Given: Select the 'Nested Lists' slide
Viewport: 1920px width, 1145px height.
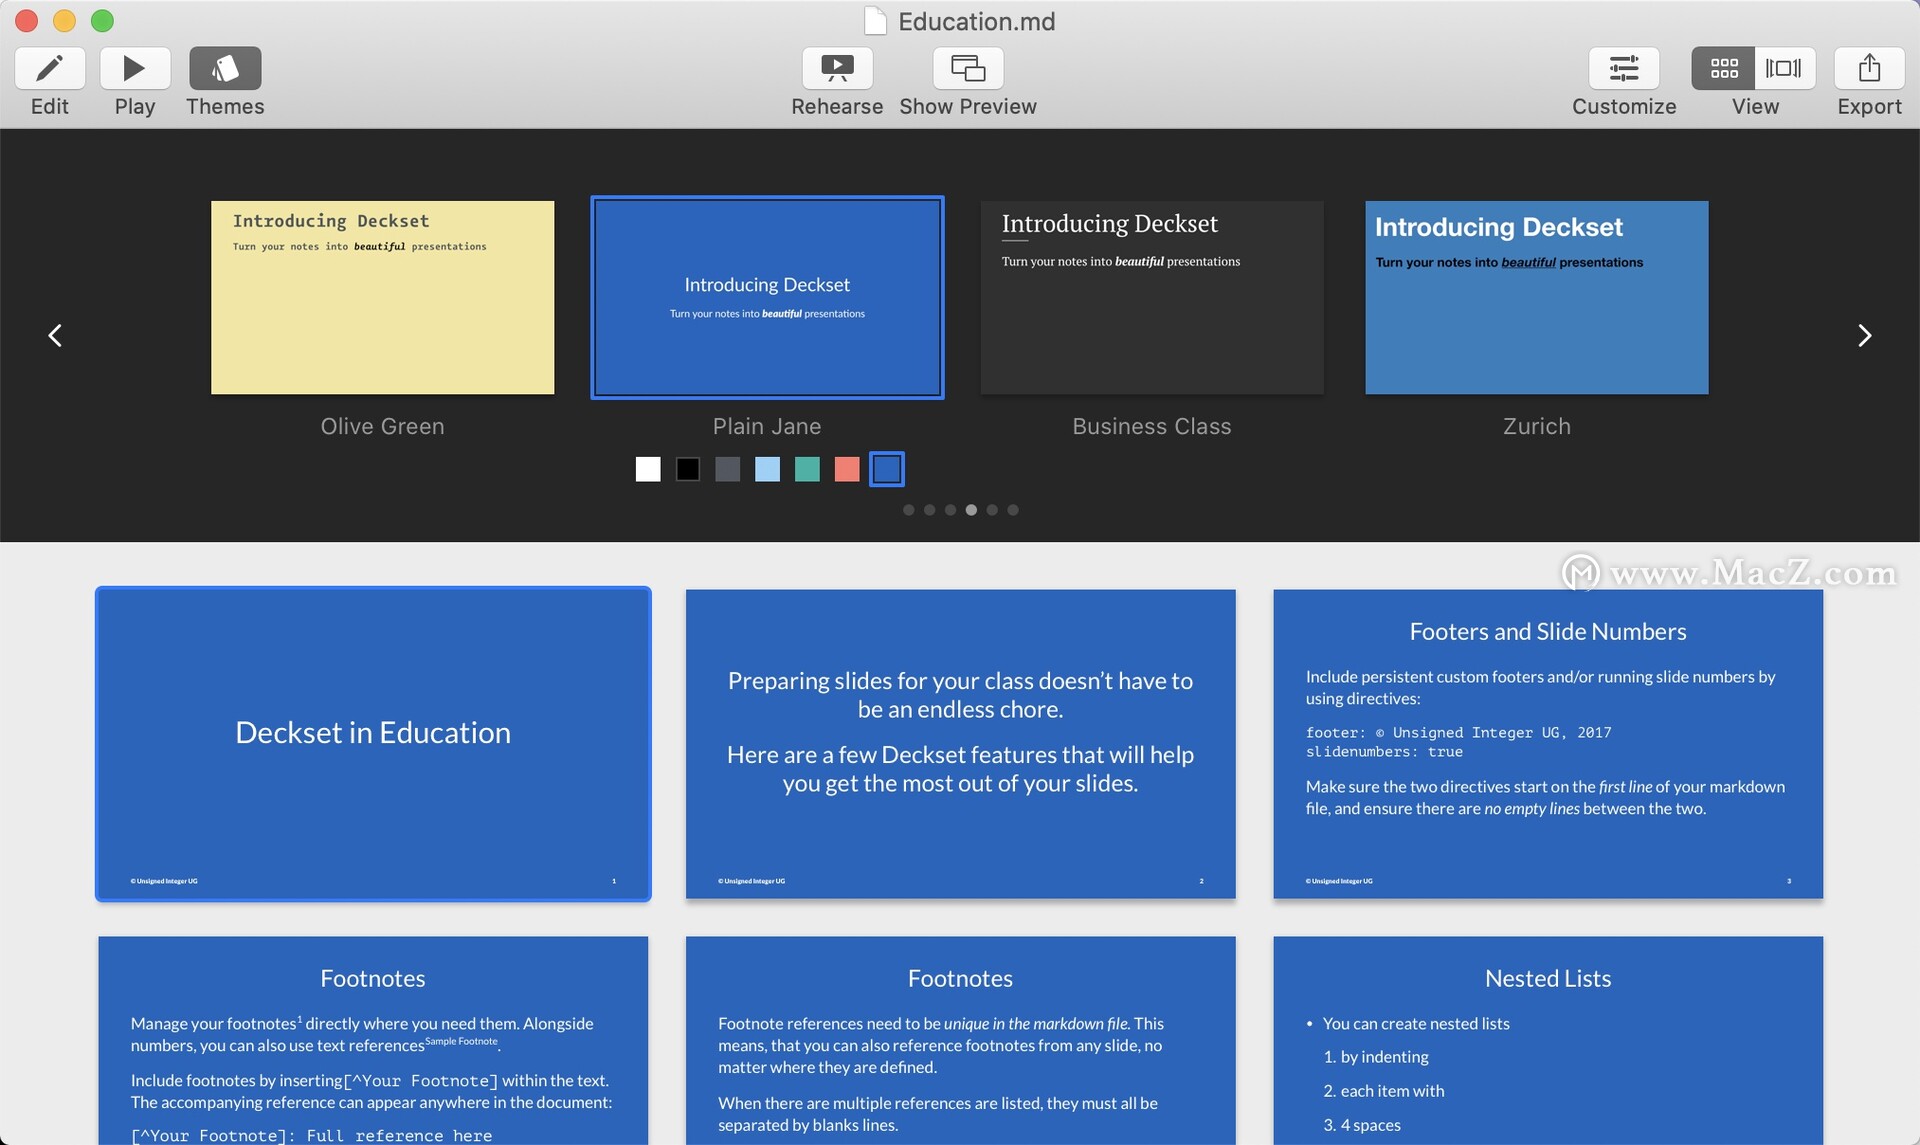Looking at the screenshot, I should [x=1548, y=1040].
